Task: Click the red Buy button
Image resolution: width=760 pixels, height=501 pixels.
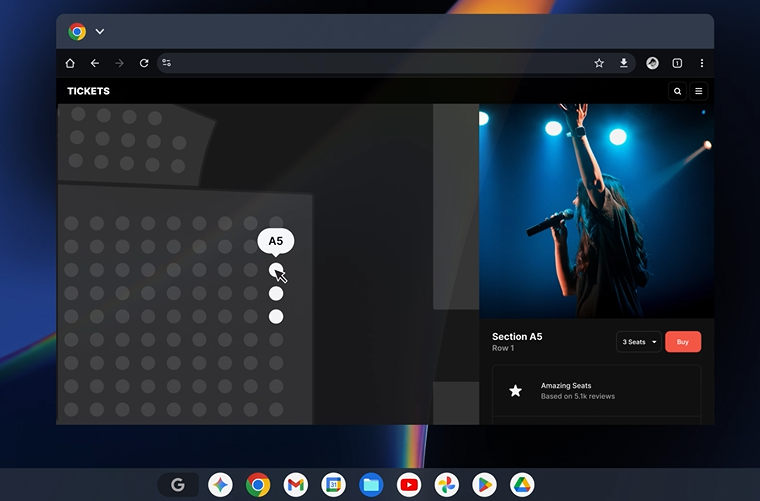Action: tap(683, 342)
